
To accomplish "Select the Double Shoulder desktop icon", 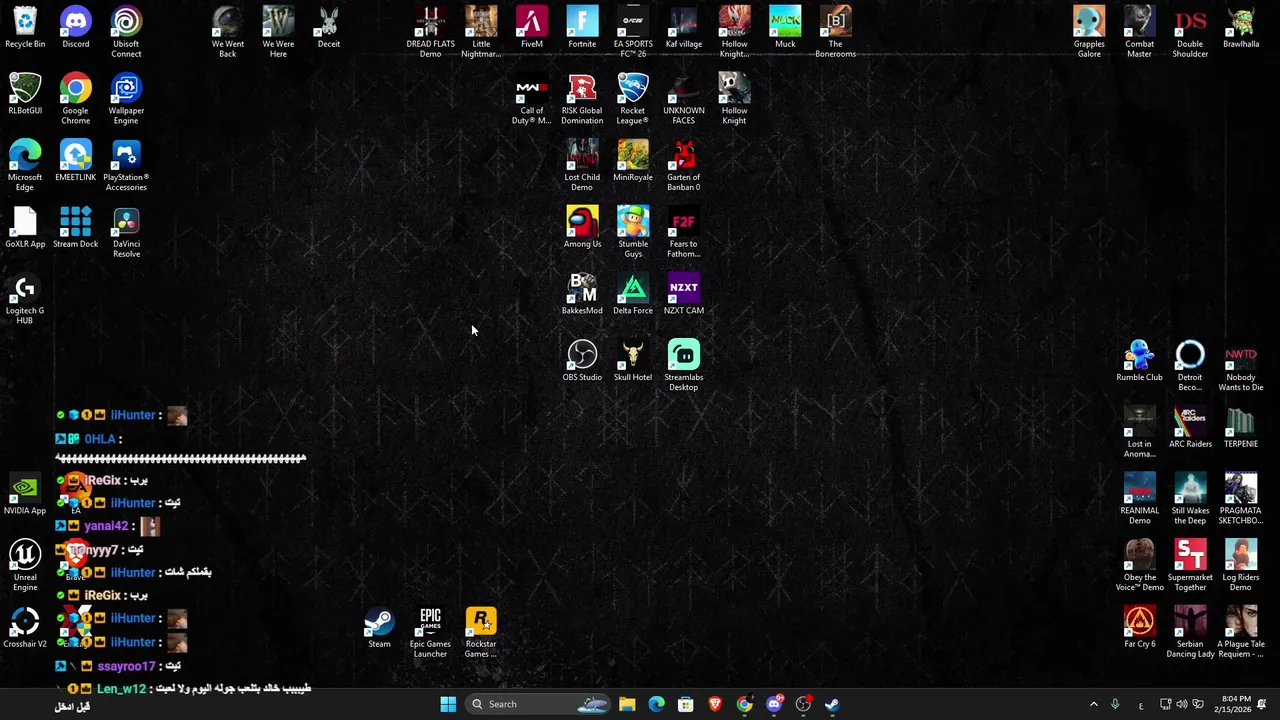I will coord(1190,32).
